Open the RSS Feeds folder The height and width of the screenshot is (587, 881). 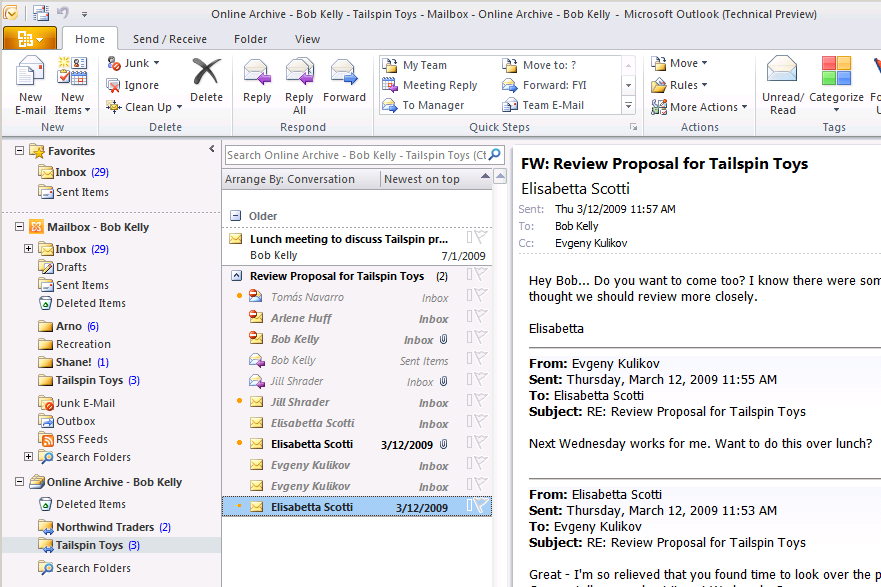(x=73, y=439)
